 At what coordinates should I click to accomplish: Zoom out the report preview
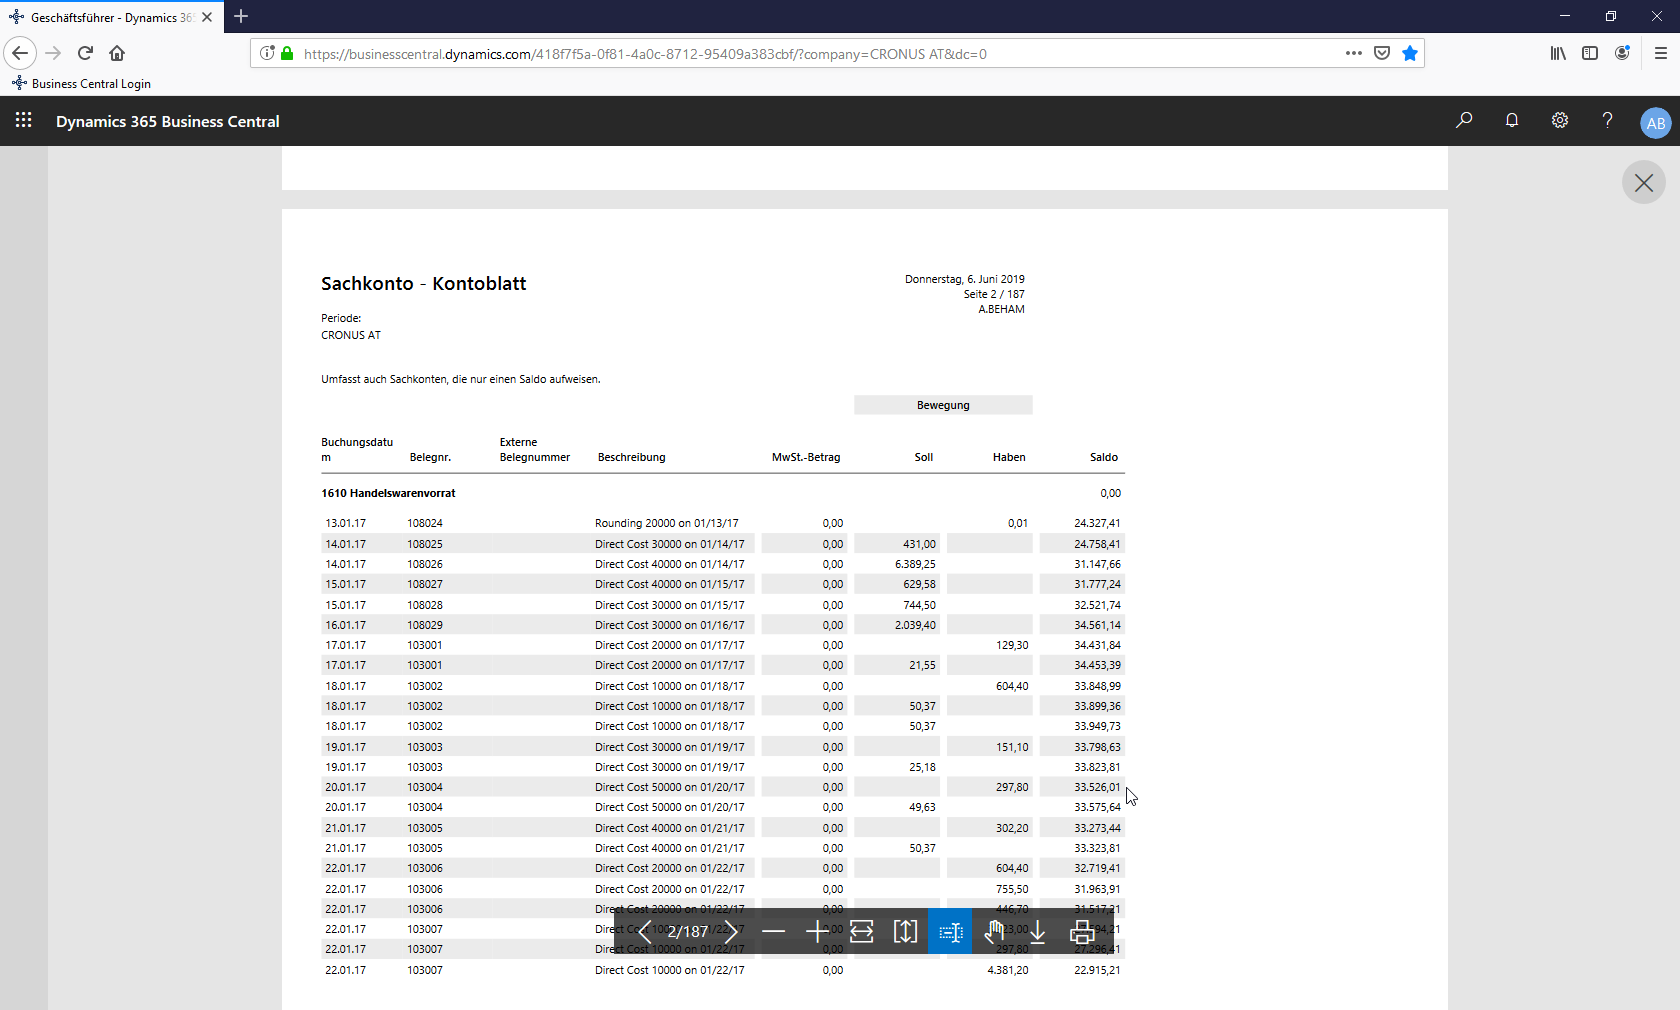pyautogui.click(x=773, y=932)
